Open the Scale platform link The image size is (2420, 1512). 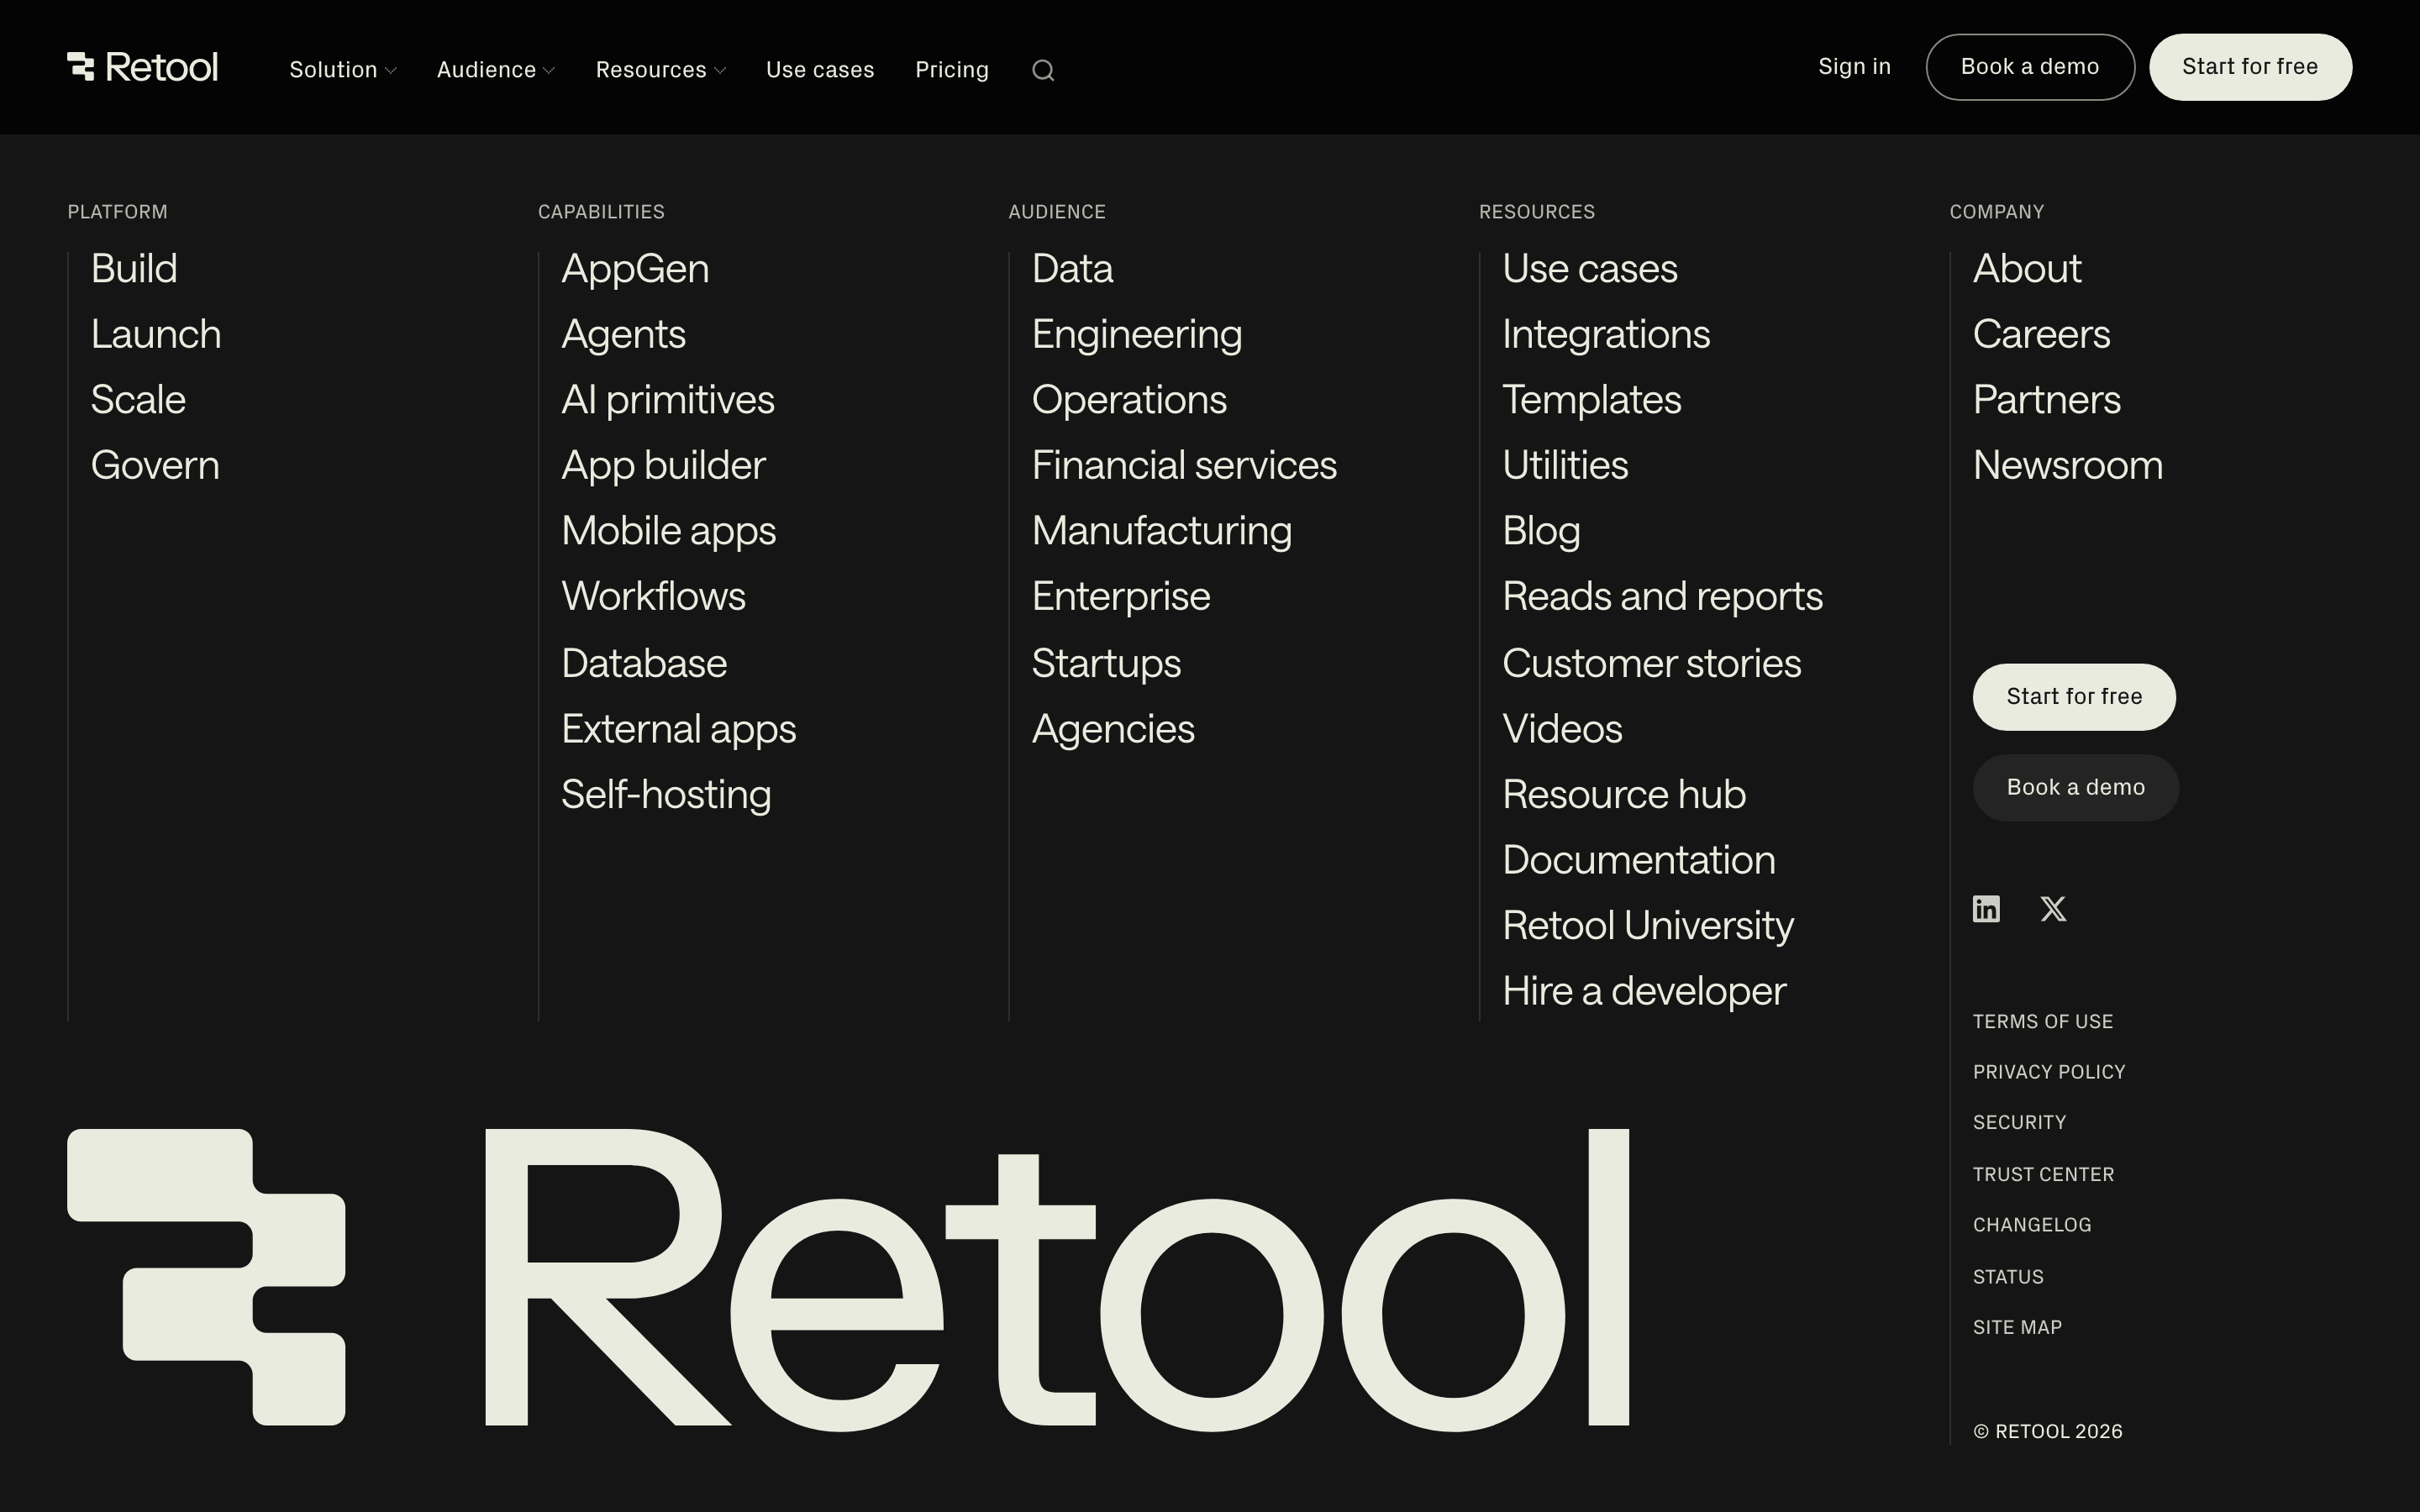[138, 400]
